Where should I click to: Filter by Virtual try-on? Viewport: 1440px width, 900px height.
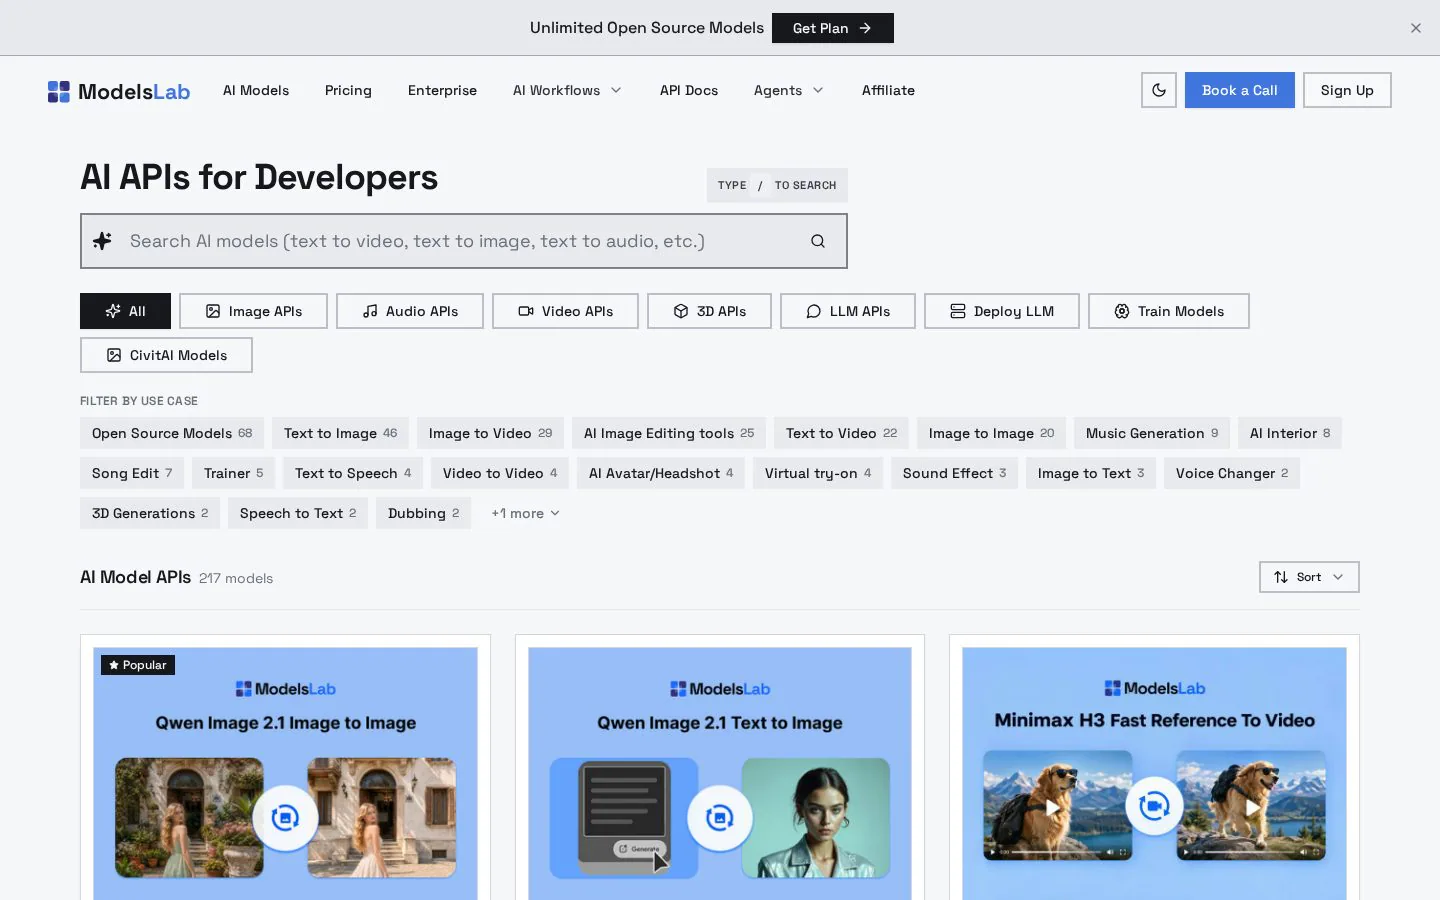(x=818, y=473)
